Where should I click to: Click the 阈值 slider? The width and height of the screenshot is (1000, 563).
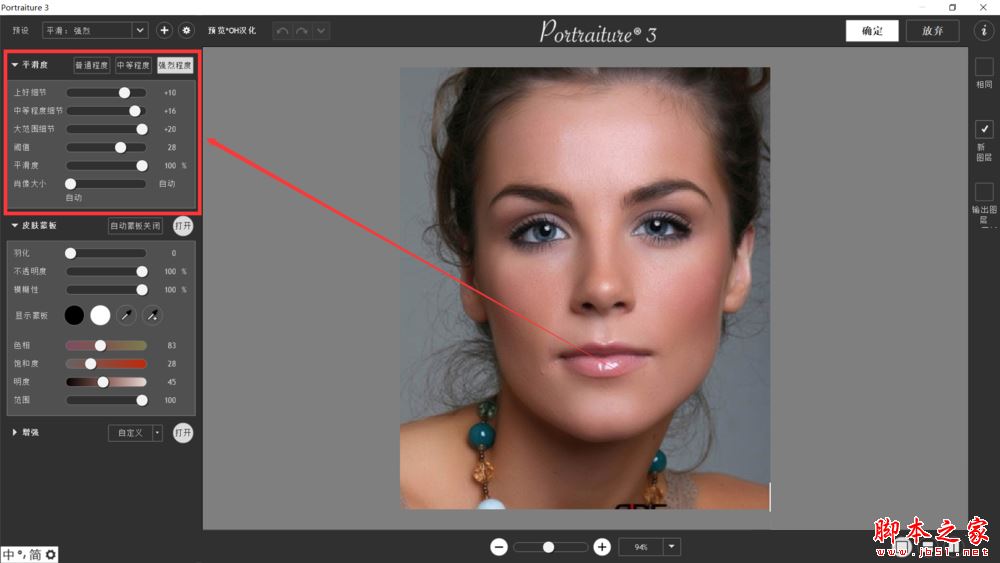107,147
